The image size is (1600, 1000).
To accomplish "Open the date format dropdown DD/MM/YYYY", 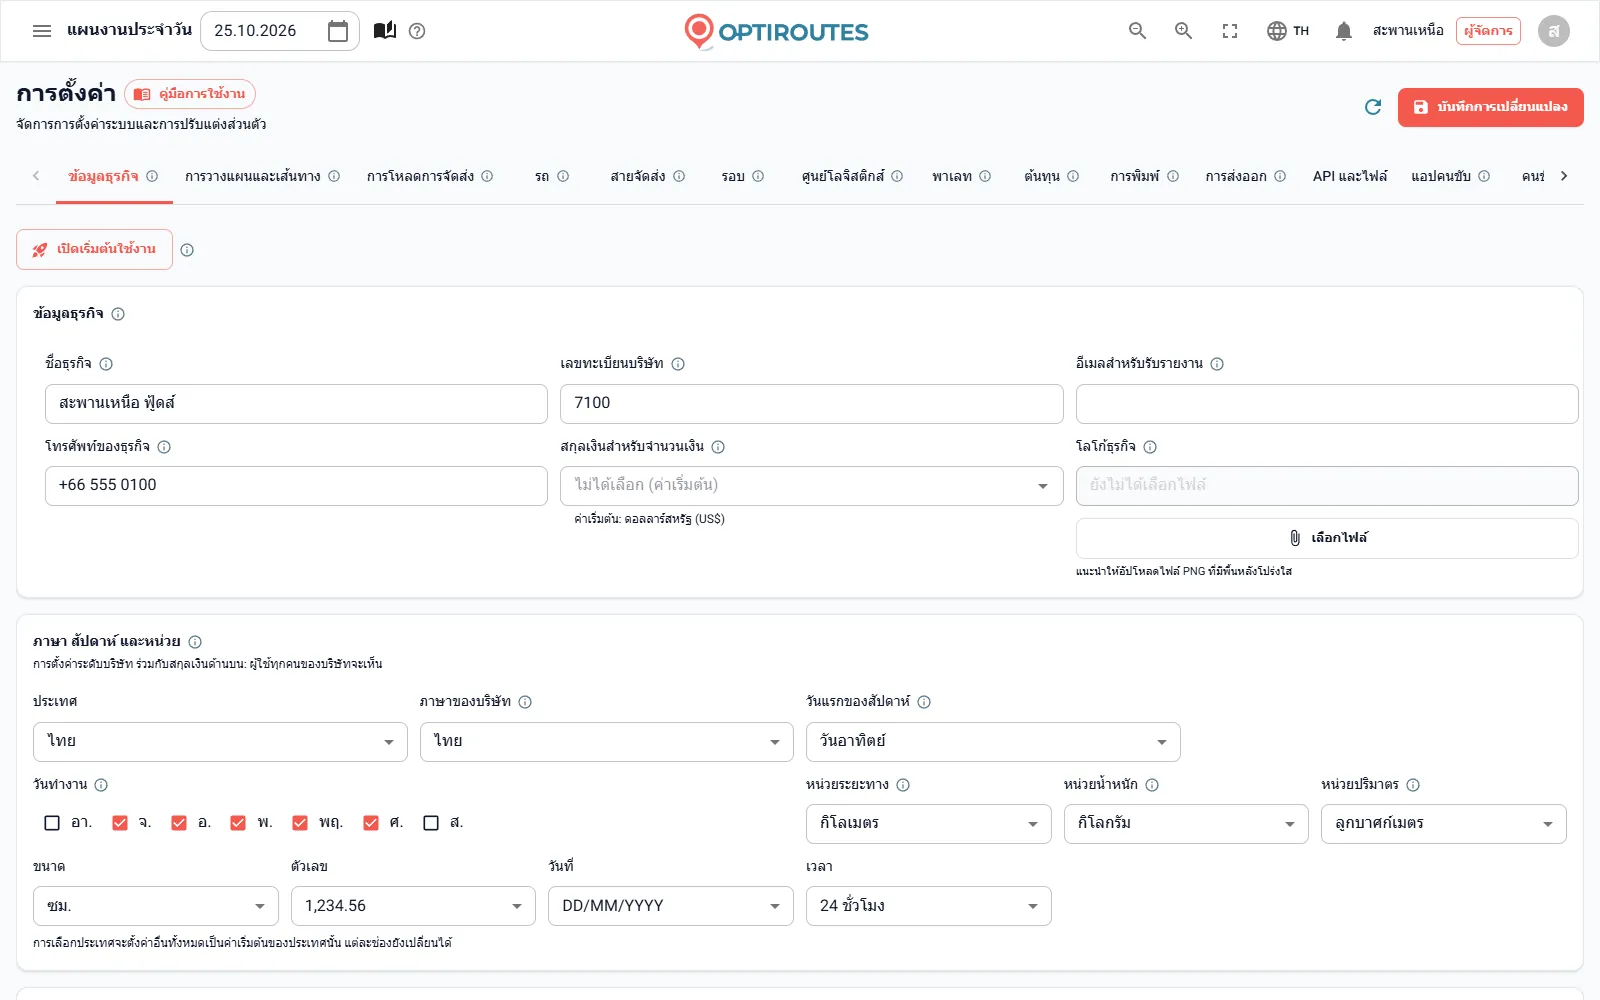I will click(x=671, y=906).
